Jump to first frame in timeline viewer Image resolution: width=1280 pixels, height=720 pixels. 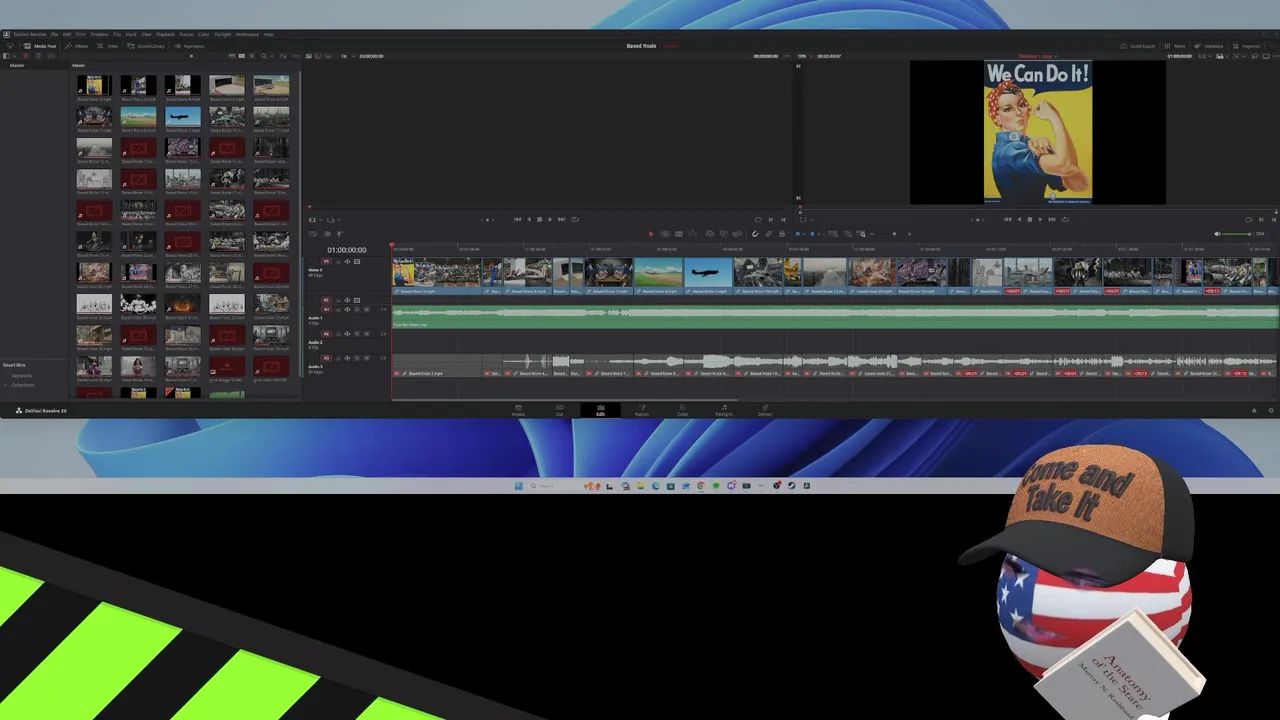tap(1007, 219)
